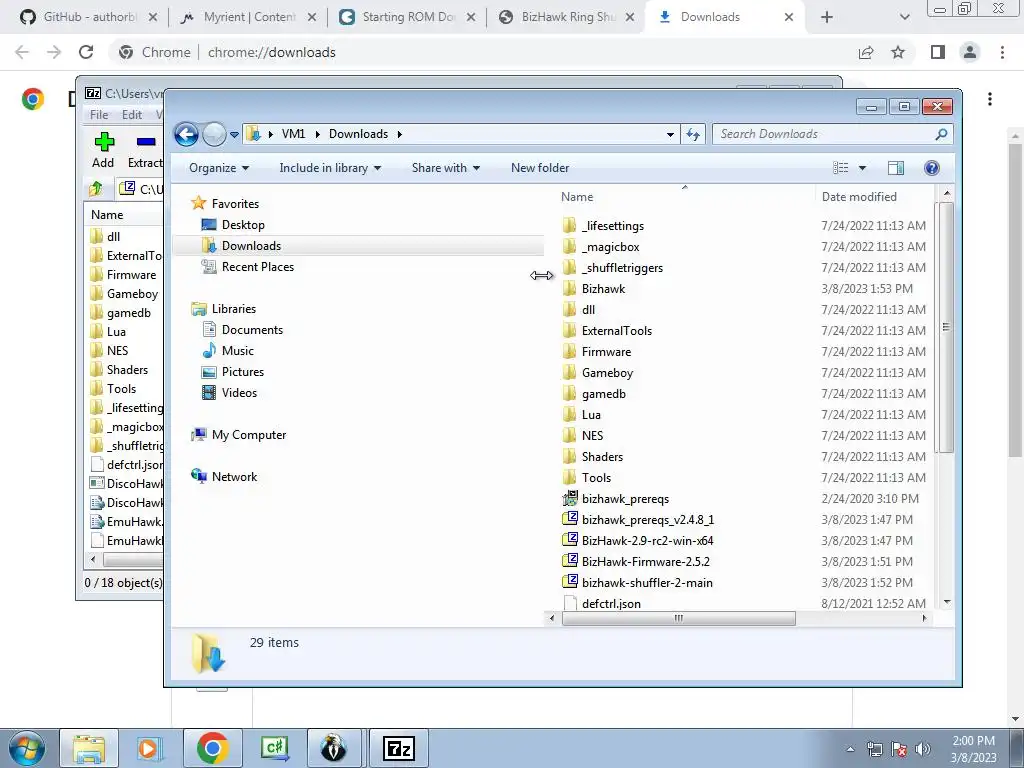Click up-folder icon in 7-Zip window
This screenshot has width=1024, height=768.
click(95, 189)
